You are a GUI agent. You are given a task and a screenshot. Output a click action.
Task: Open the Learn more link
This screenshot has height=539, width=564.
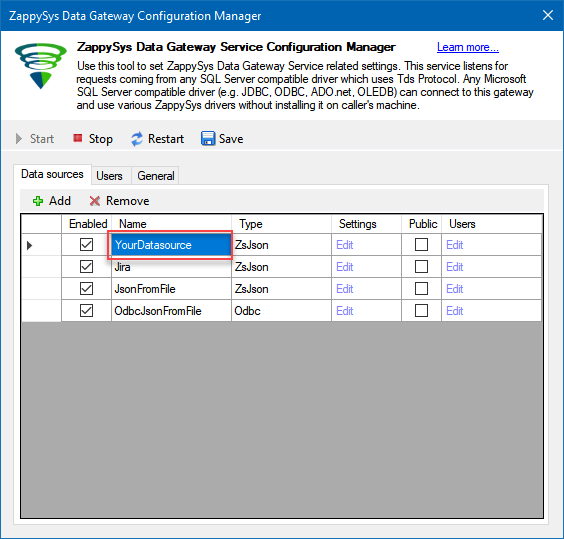pyautogui.click(x=468, y=47)
